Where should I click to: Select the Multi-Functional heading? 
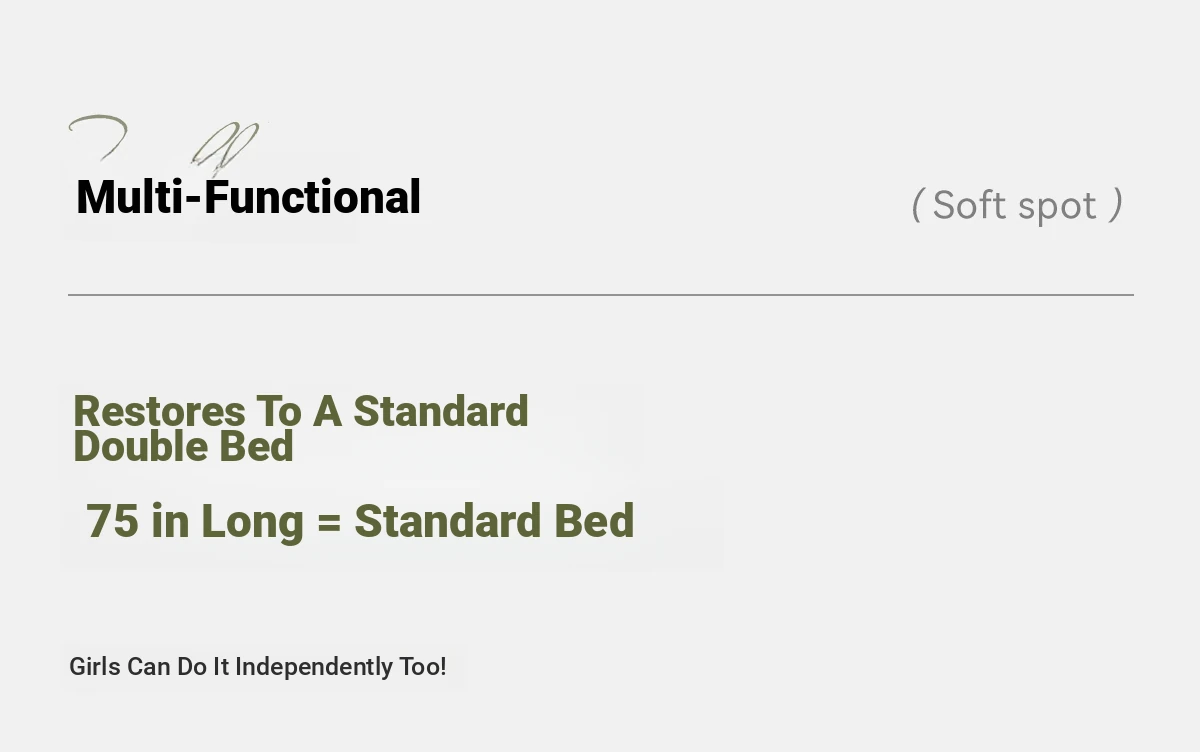[248, 197]
